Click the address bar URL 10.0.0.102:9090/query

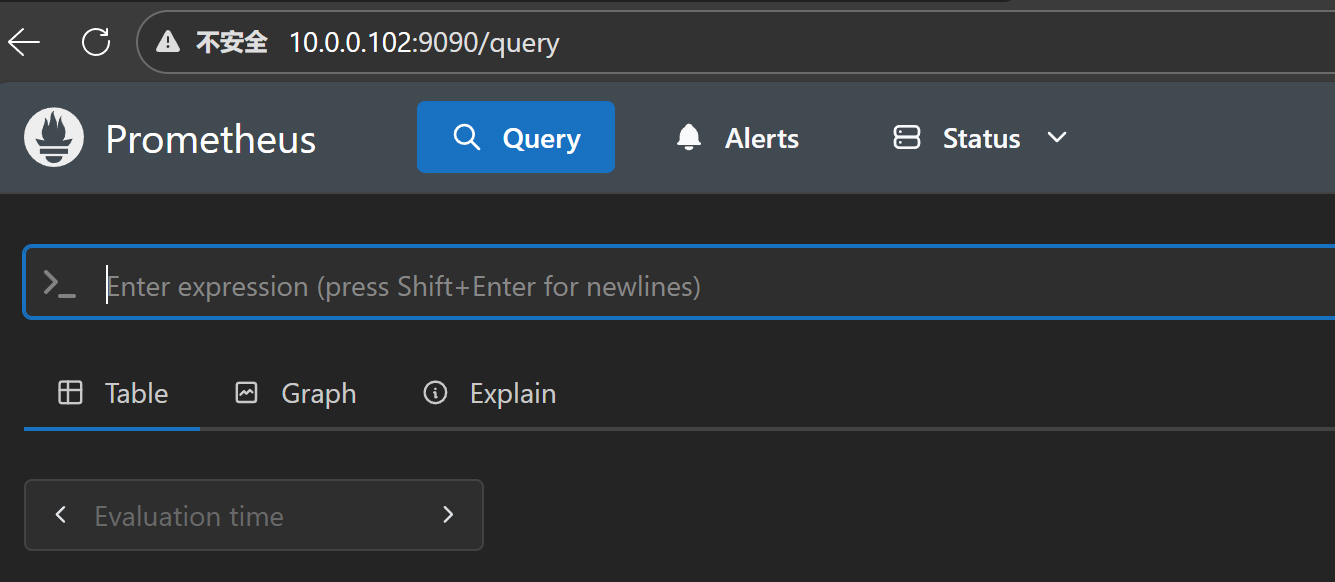click(424, 42)
